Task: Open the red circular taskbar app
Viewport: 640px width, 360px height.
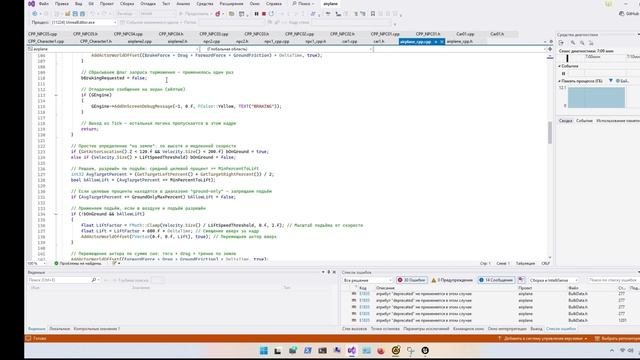Action: pos(381,350)
